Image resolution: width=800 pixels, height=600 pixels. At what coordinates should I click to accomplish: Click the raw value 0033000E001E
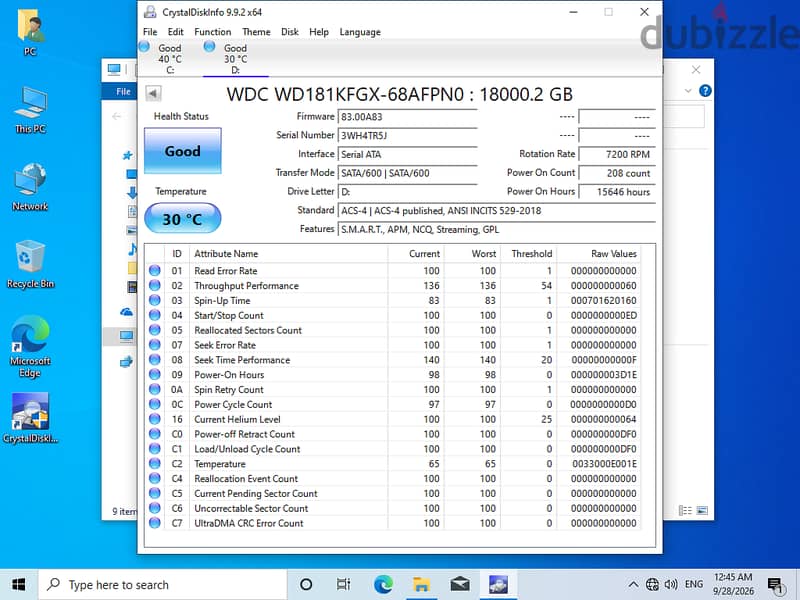[604, 464]
